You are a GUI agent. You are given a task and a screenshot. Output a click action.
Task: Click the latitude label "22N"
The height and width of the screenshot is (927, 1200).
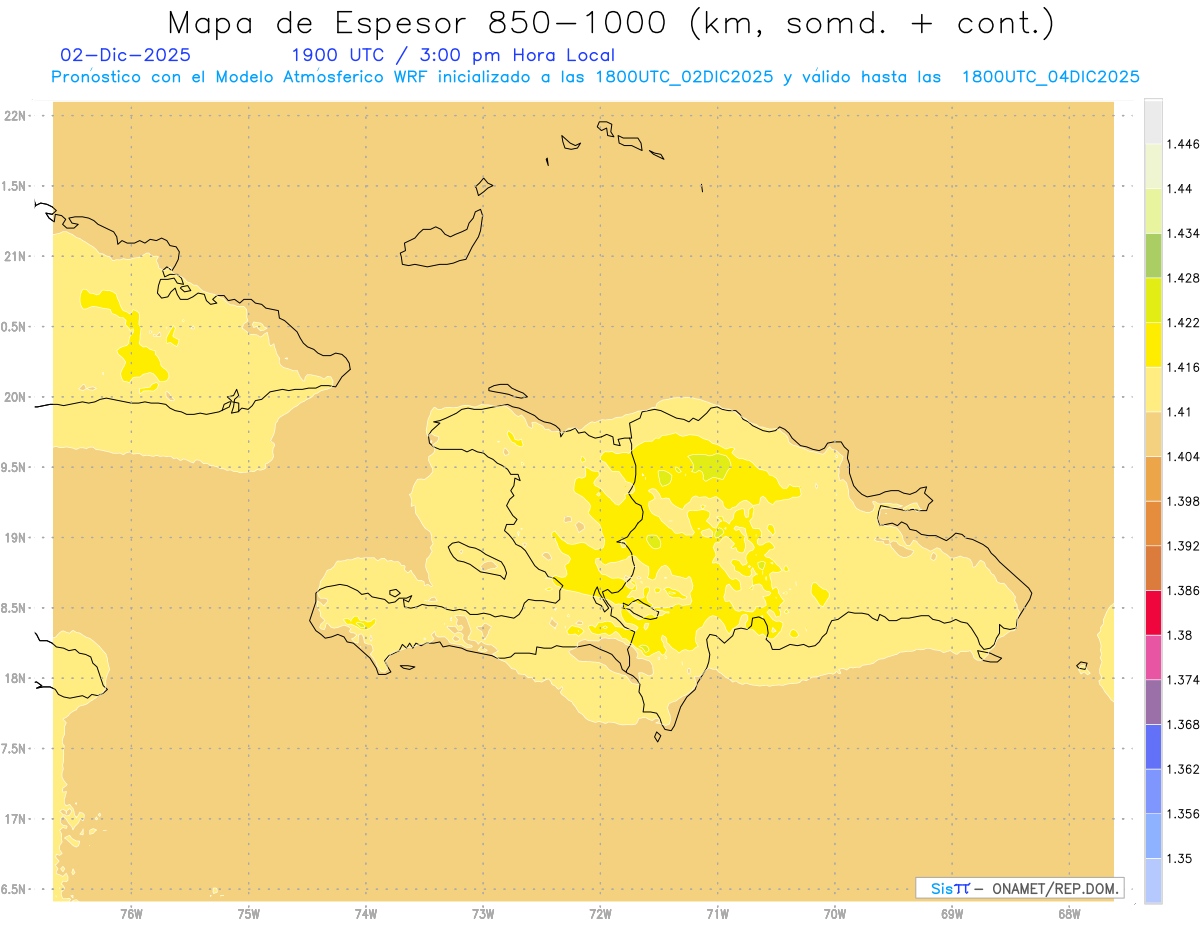[14, 116]
